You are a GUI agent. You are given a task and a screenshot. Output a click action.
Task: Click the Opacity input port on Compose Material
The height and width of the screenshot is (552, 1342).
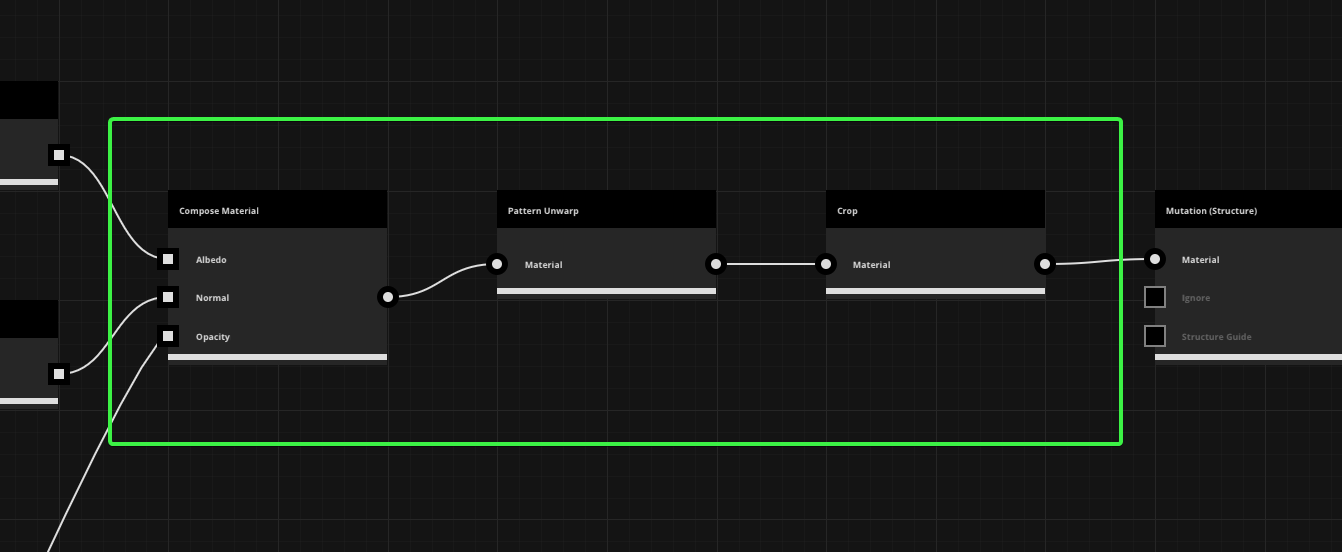click(x=168, y=336)
